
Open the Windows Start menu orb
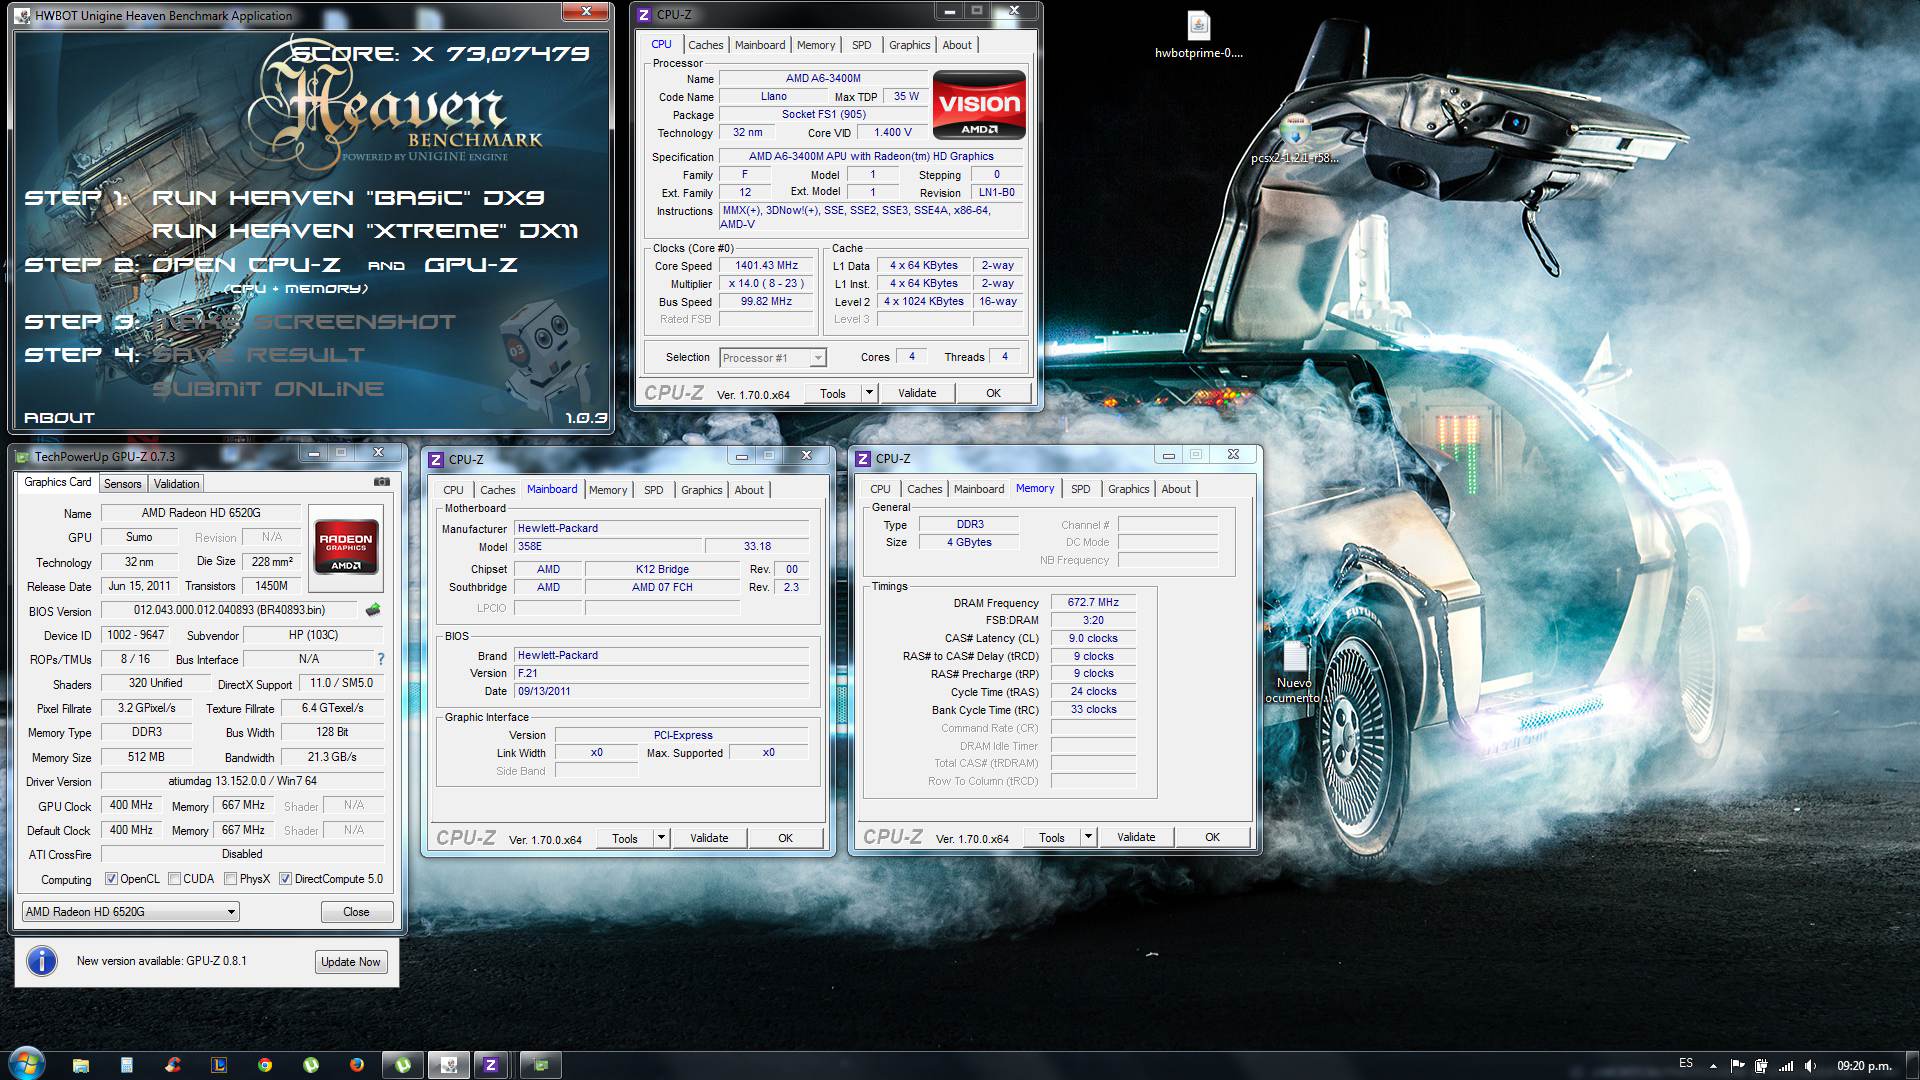[26, 1064]
